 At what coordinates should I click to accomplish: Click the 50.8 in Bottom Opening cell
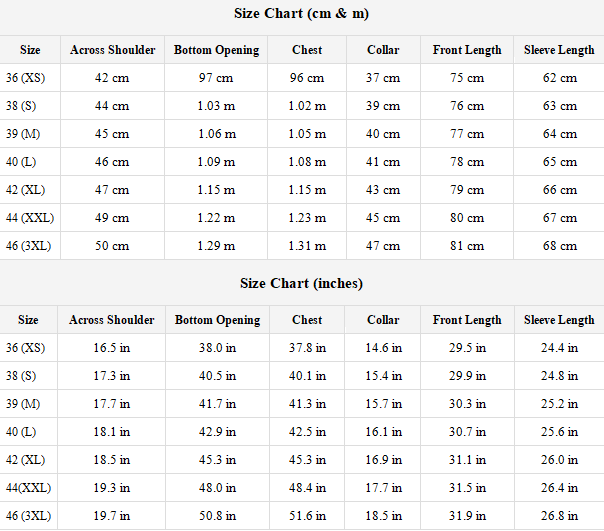(217, 516)
